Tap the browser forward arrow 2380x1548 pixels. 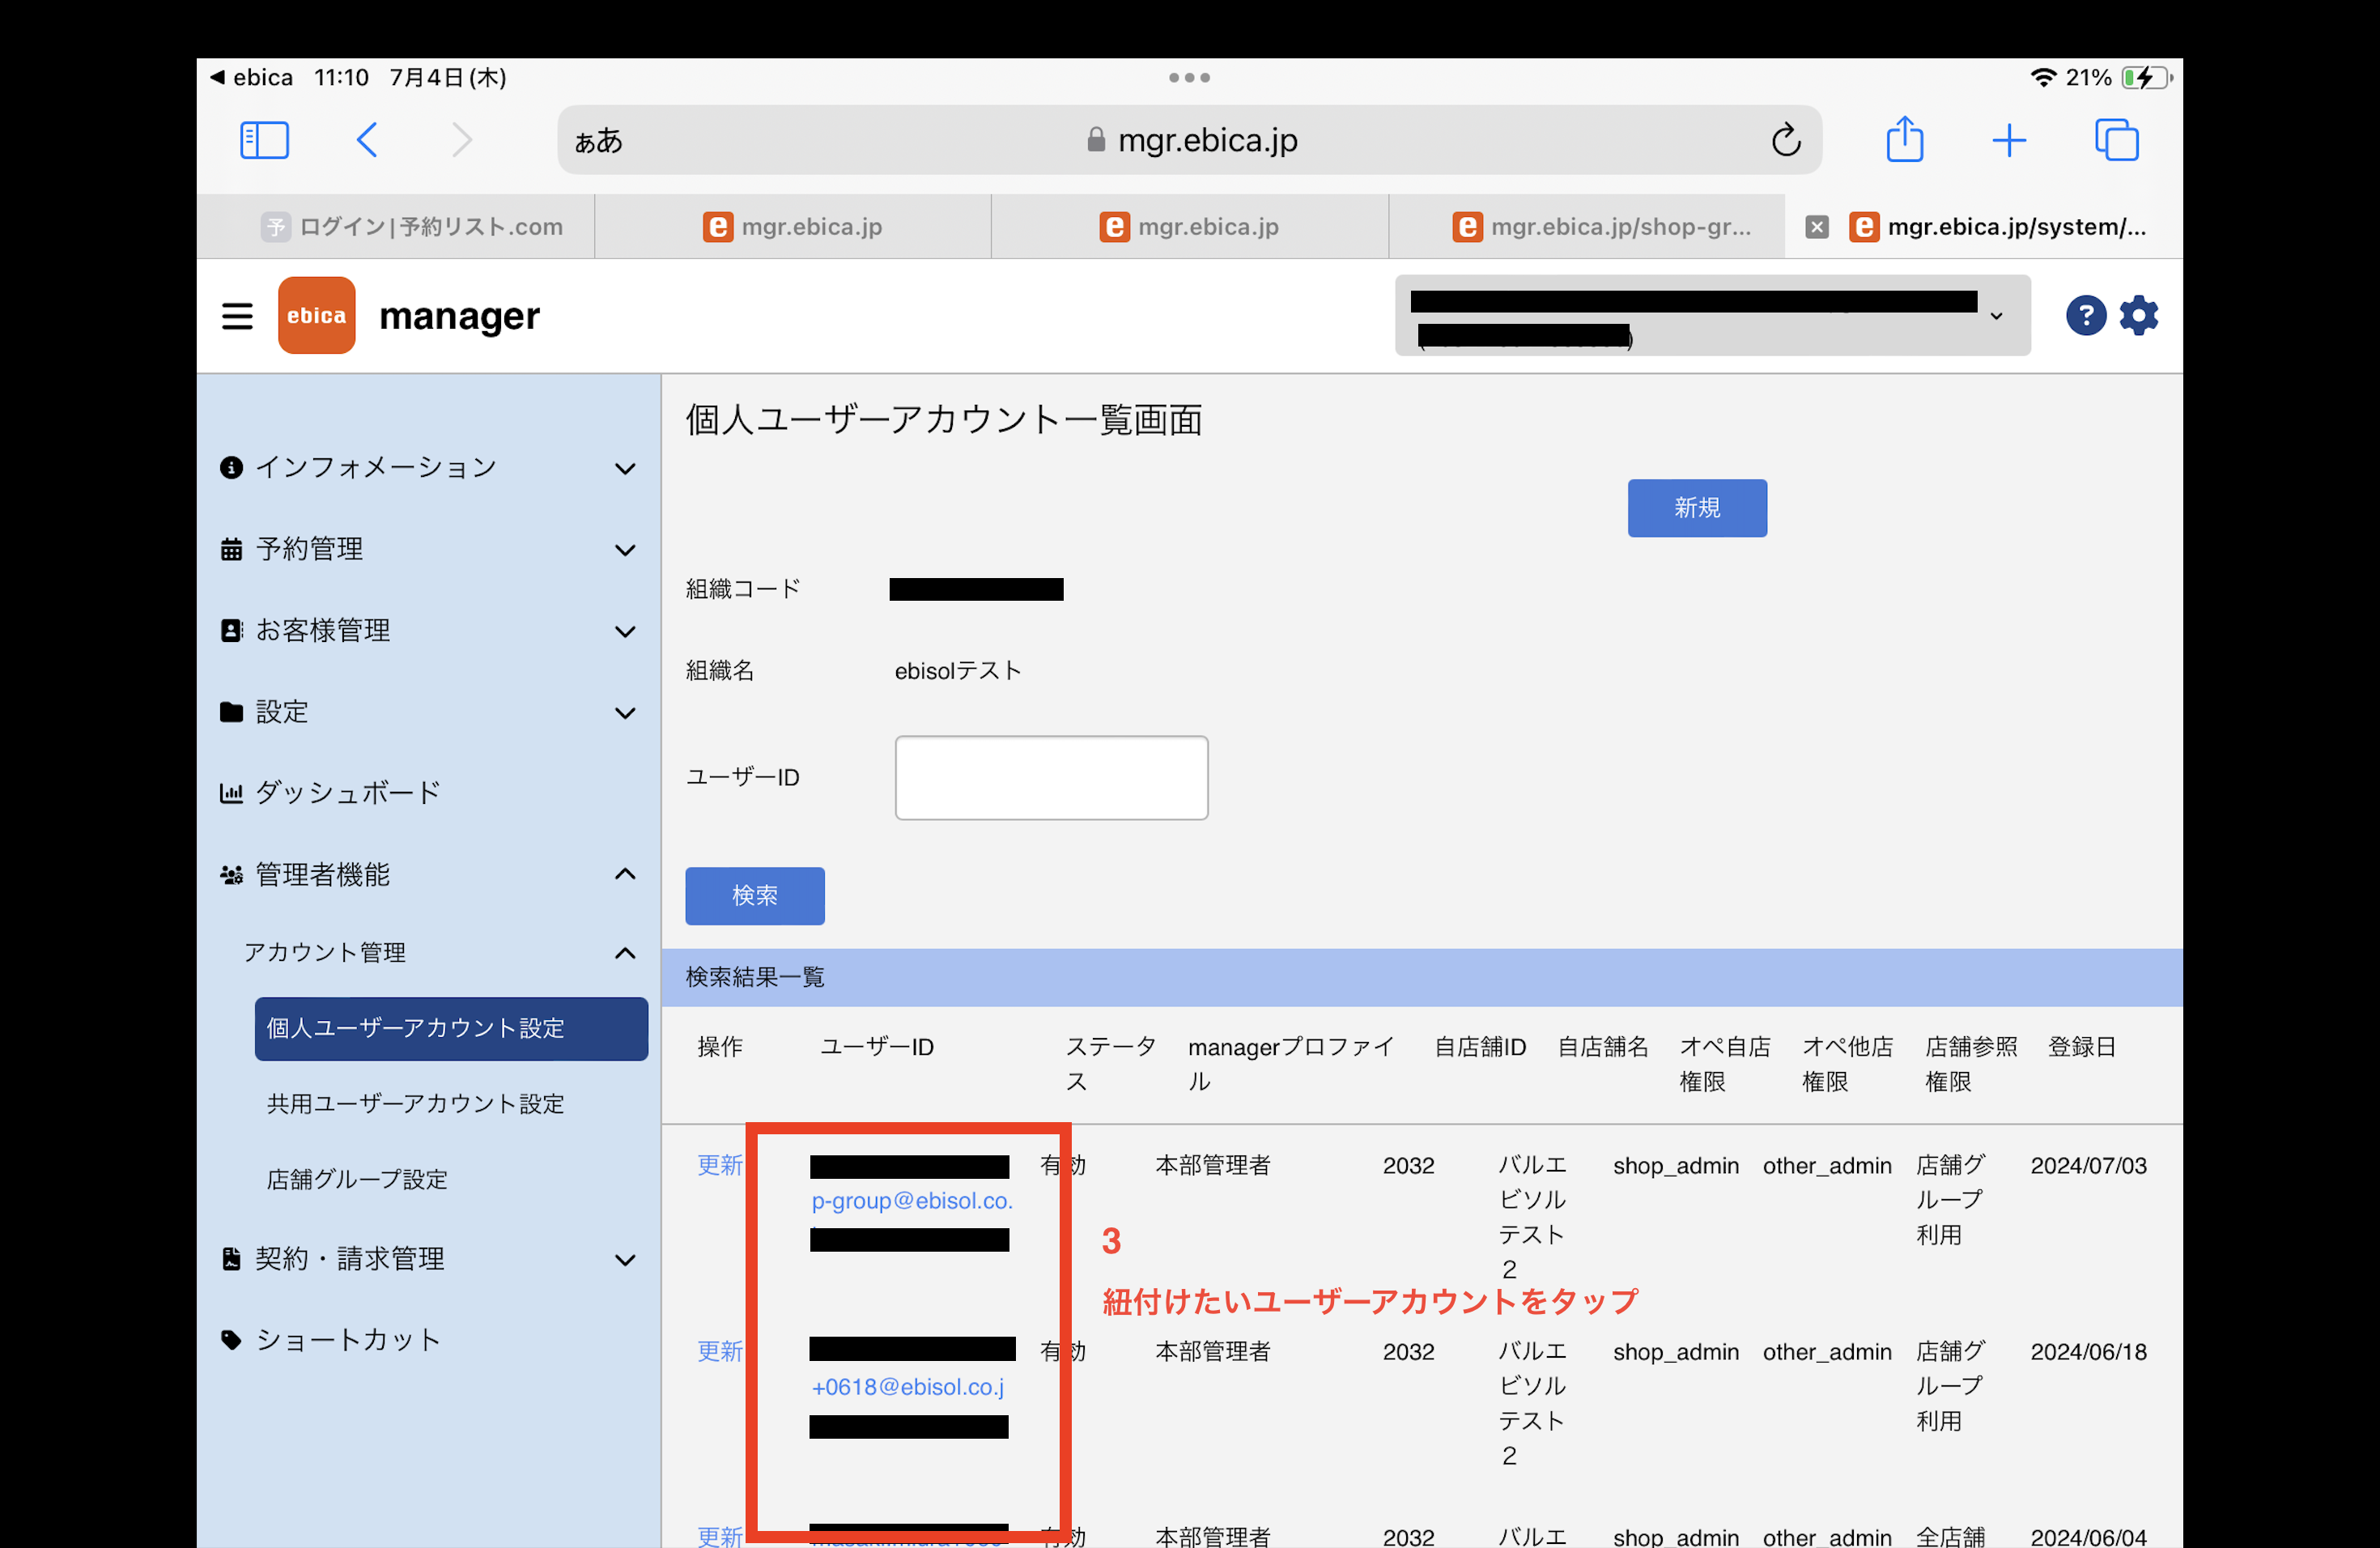tap(461, 140)
